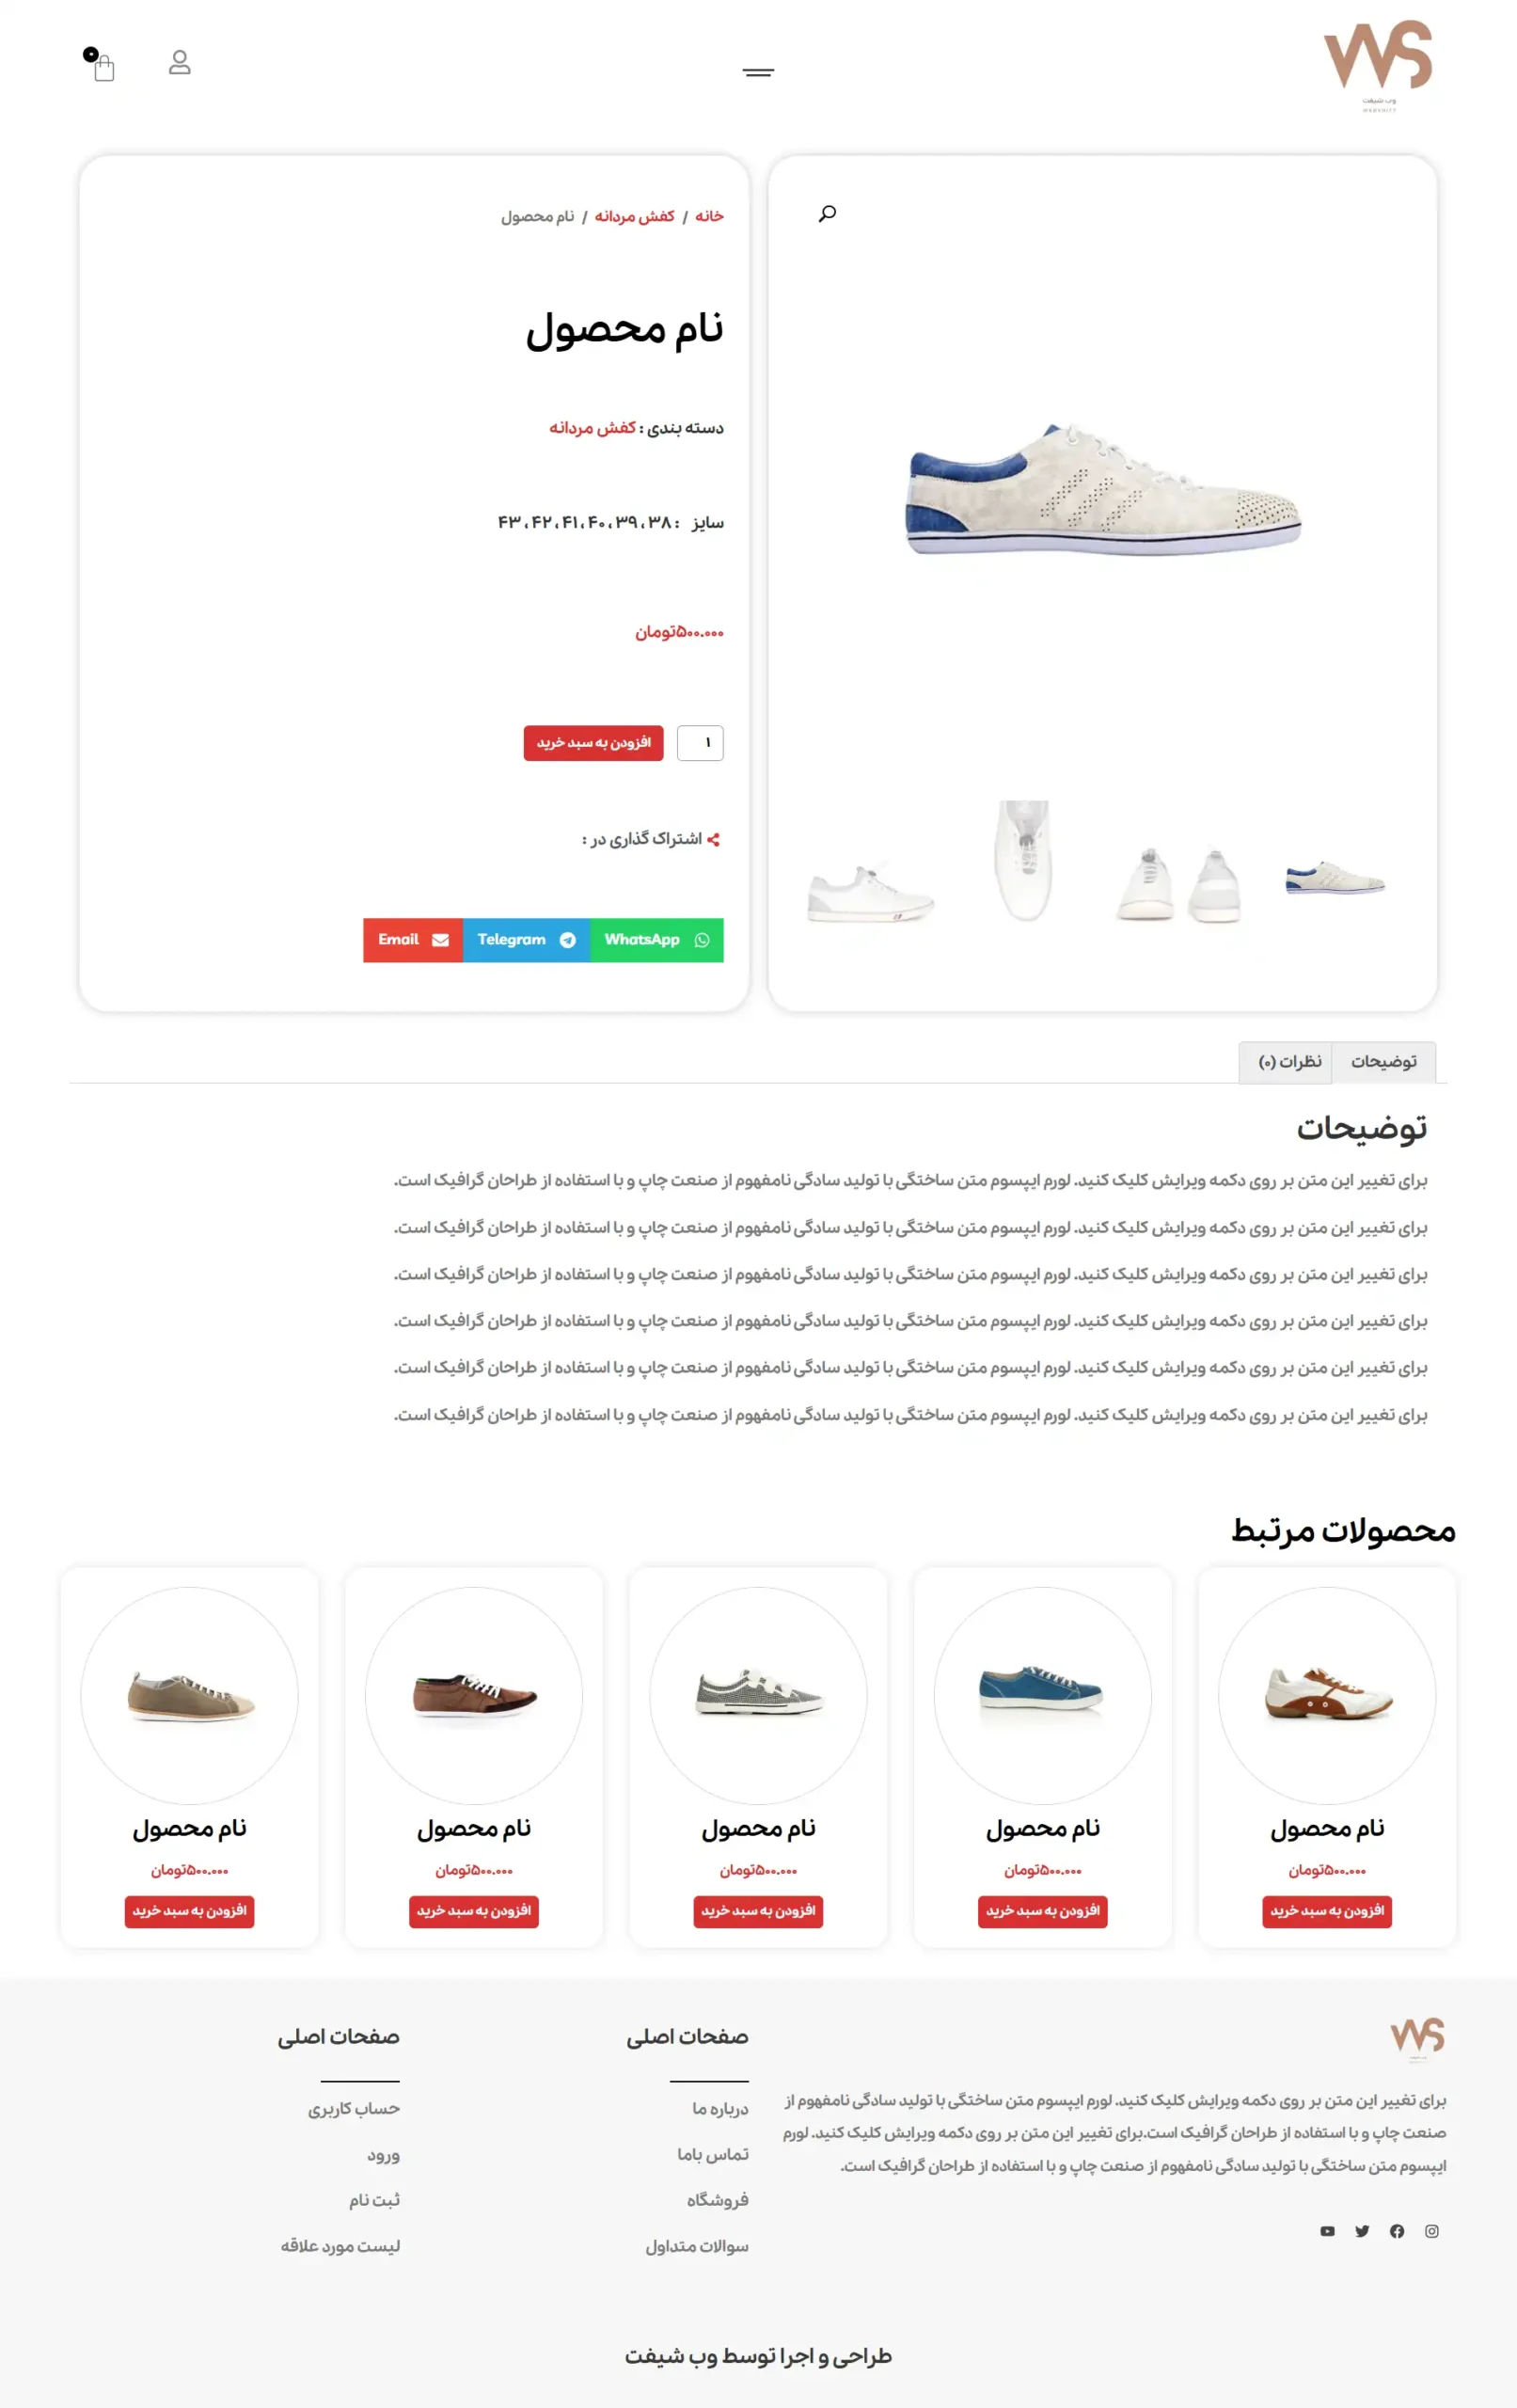1517x2408 pixels.
Task: Select the blue sneaker thumbnail in gallery
Action: [x=1335, y=879]
